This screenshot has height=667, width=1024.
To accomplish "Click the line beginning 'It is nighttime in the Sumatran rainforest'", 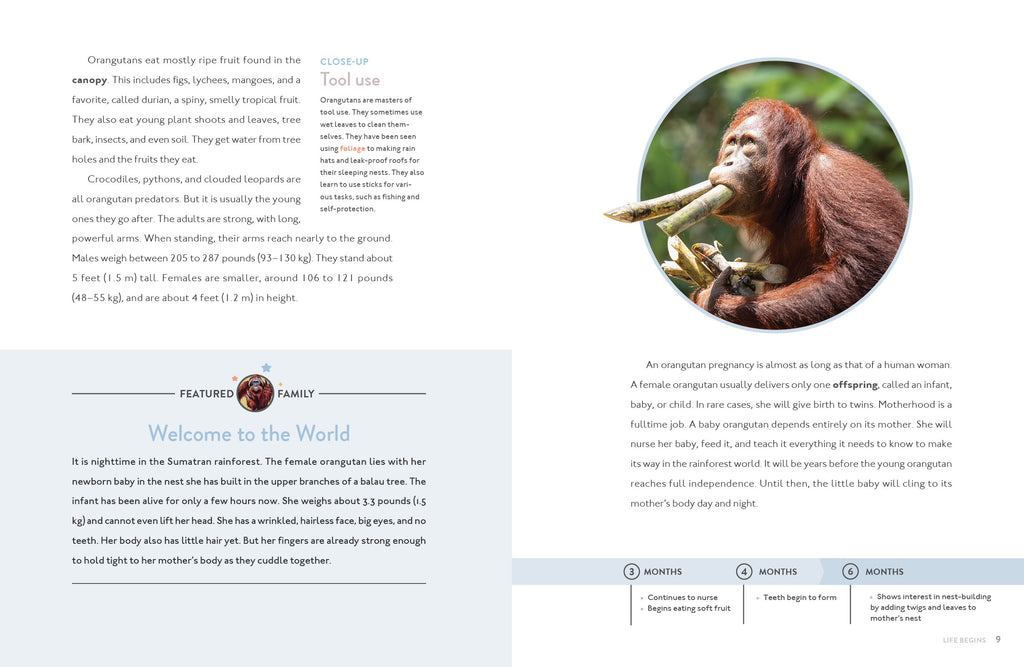I will [x=249, y=461].
